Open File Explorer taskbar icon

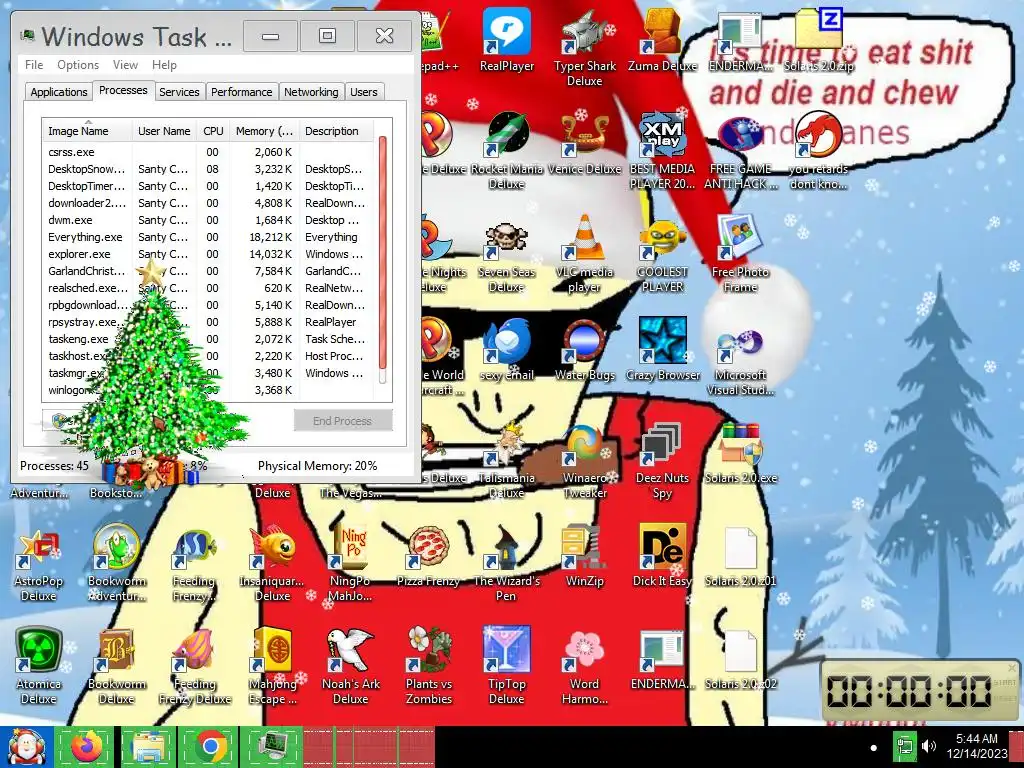[149, 746]
